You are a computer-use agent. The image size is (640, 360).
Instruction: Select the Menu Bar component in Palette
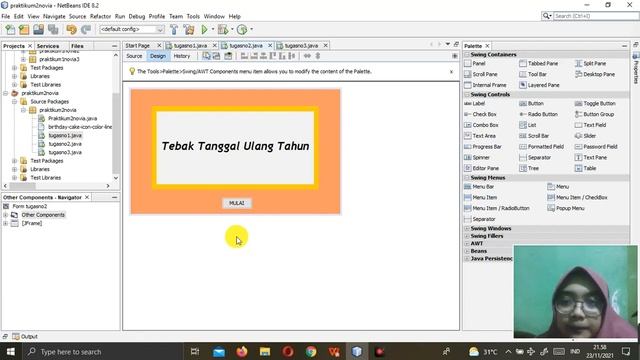[479, 187]
